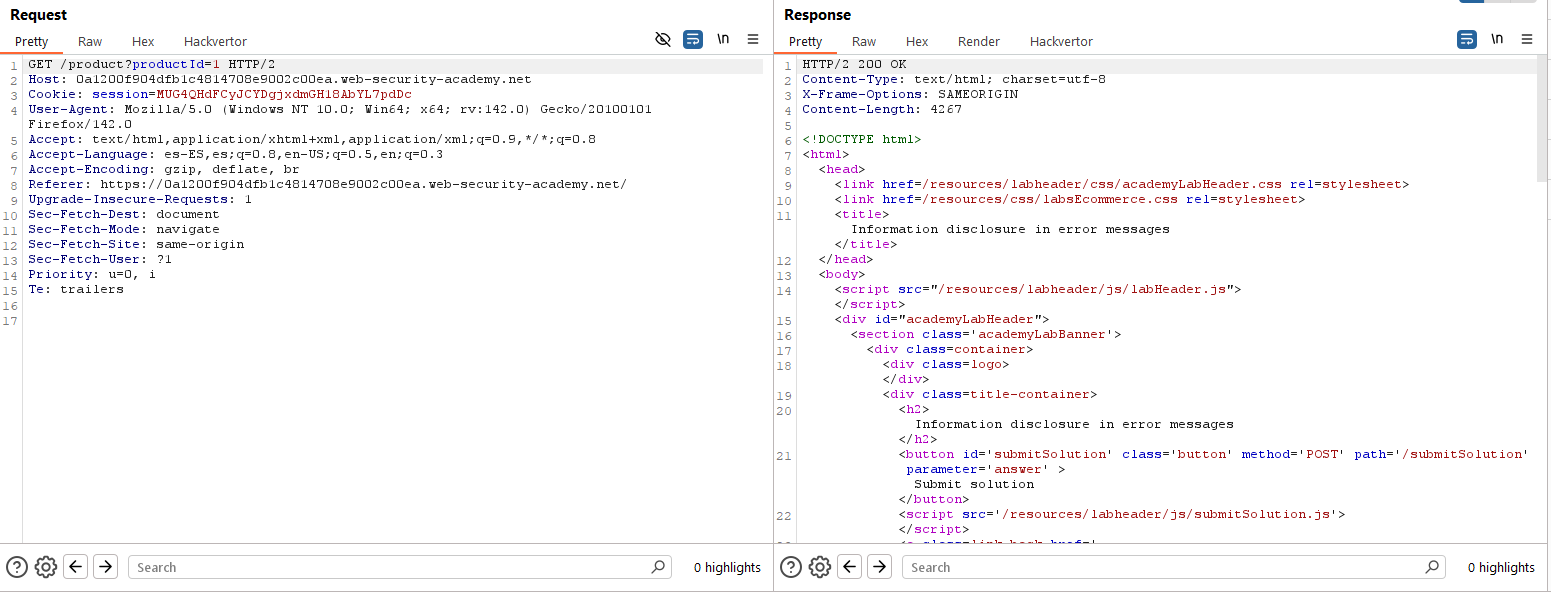1551x592 pixels.
Task: Open the Request panel hamburger options menu
Action: point(753,40)
